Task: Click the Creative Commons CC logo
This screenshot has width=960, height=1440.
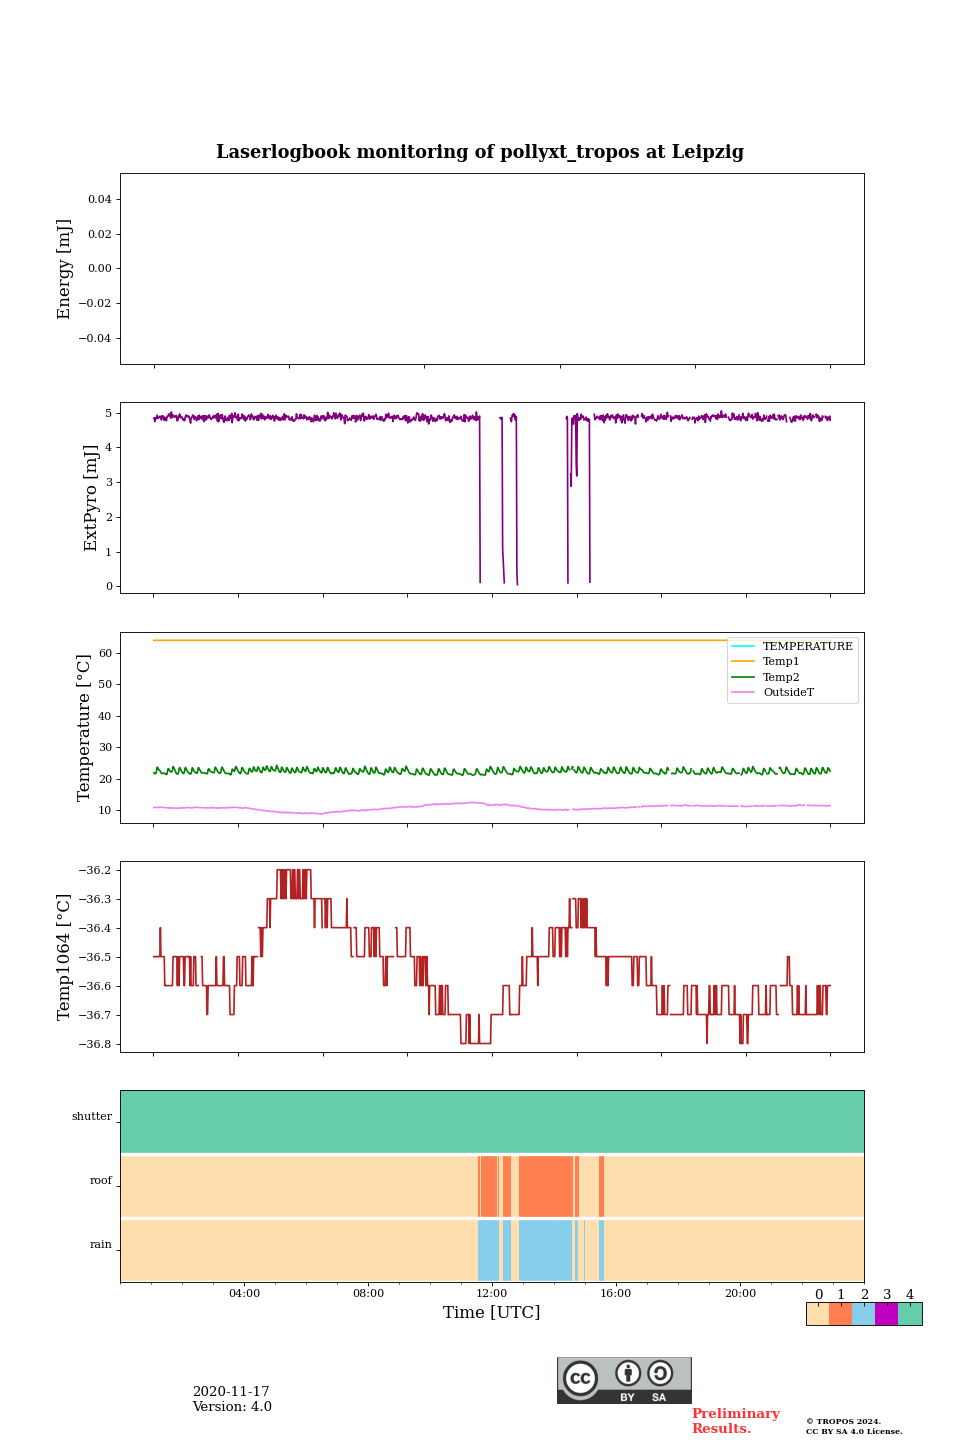Action: point(580,1378)
